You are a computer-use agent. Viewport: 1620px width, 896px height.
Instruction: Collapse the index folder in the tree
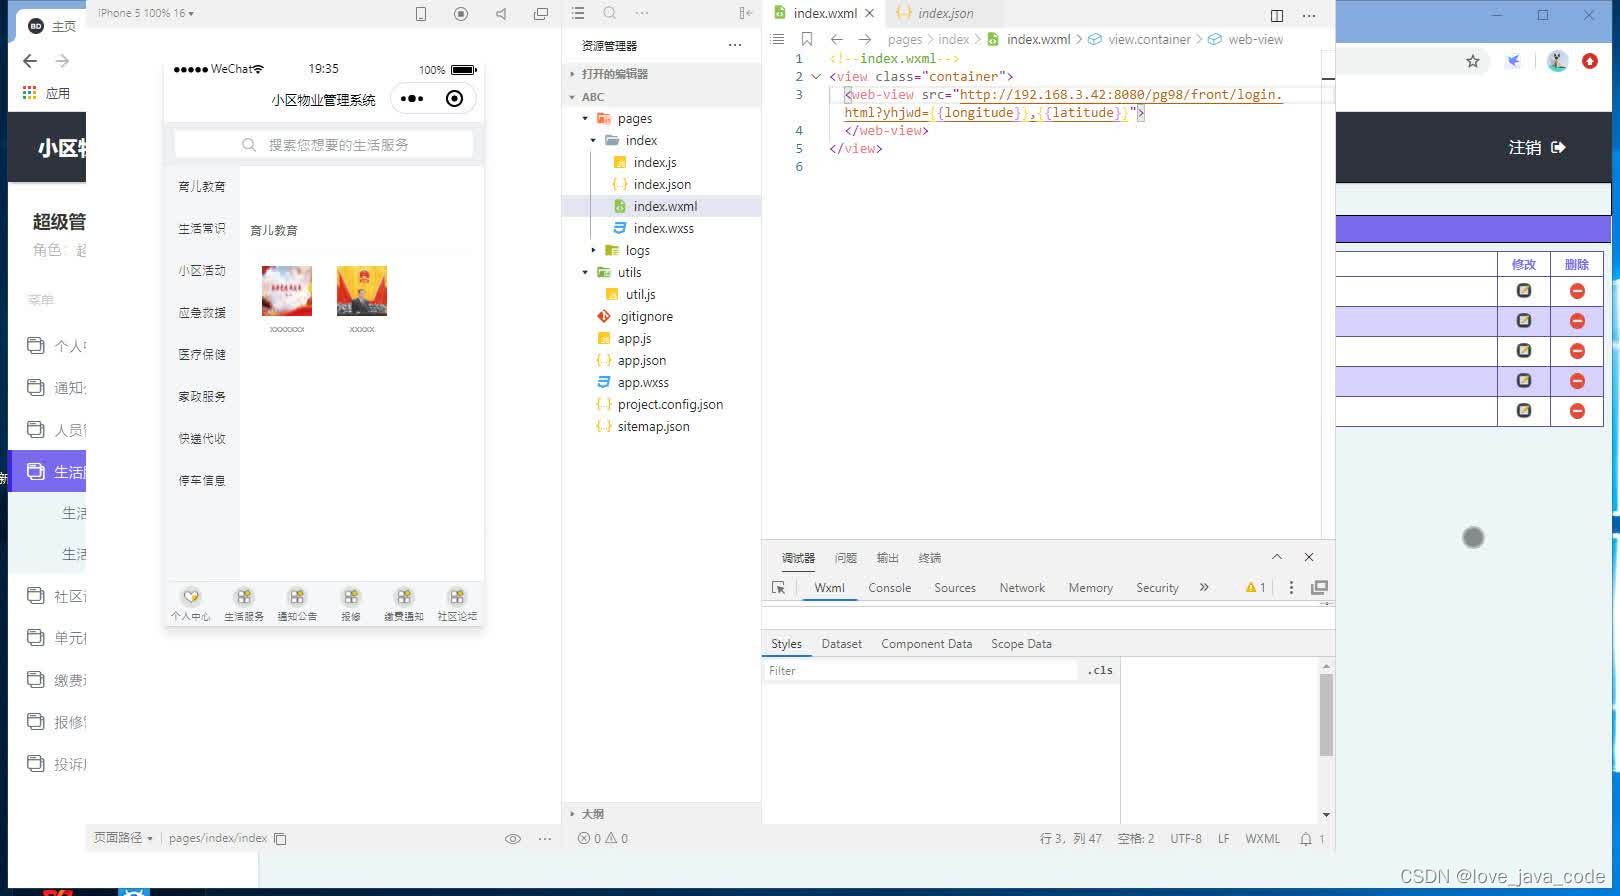593,140
